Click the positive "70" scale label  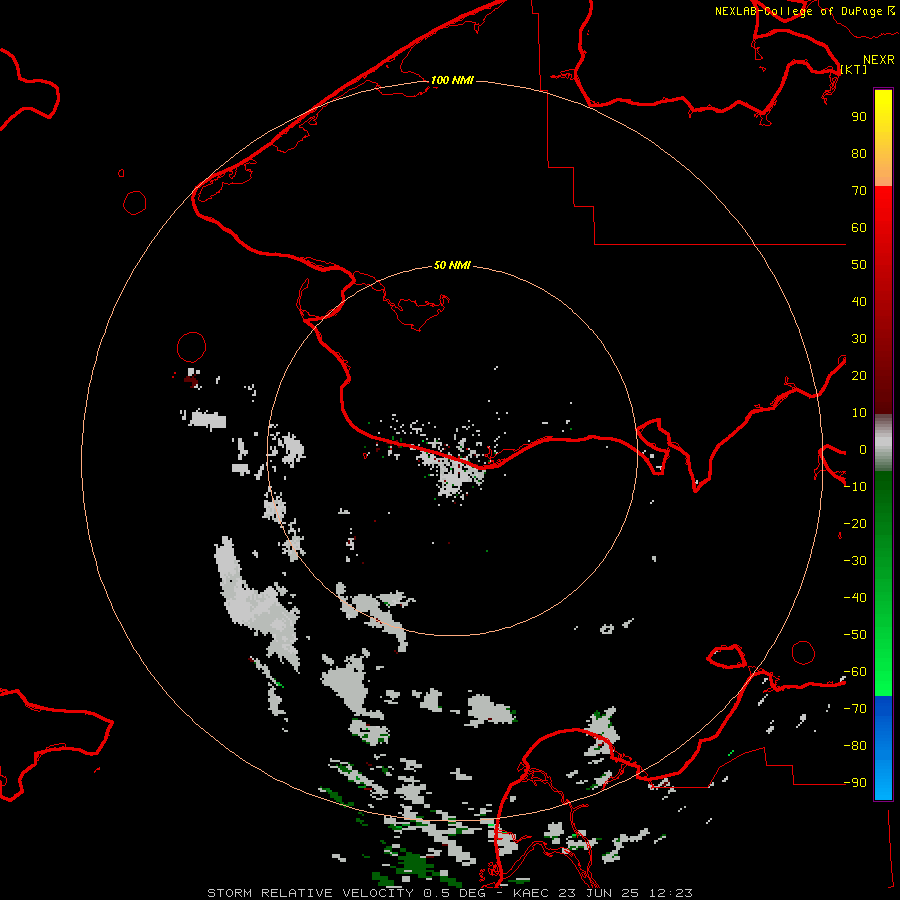click(x=859, y=191)
